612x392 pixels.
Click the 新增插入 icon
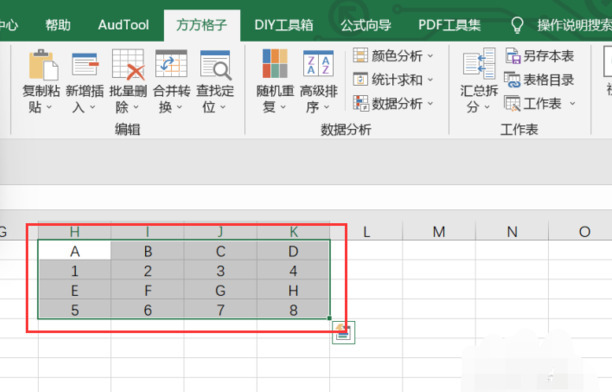click(85, 64)
